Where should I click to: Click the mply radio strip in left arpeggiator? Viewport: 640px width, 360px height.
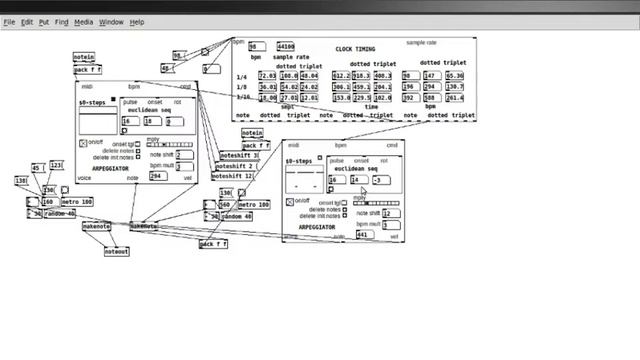[x=169, y=144]
